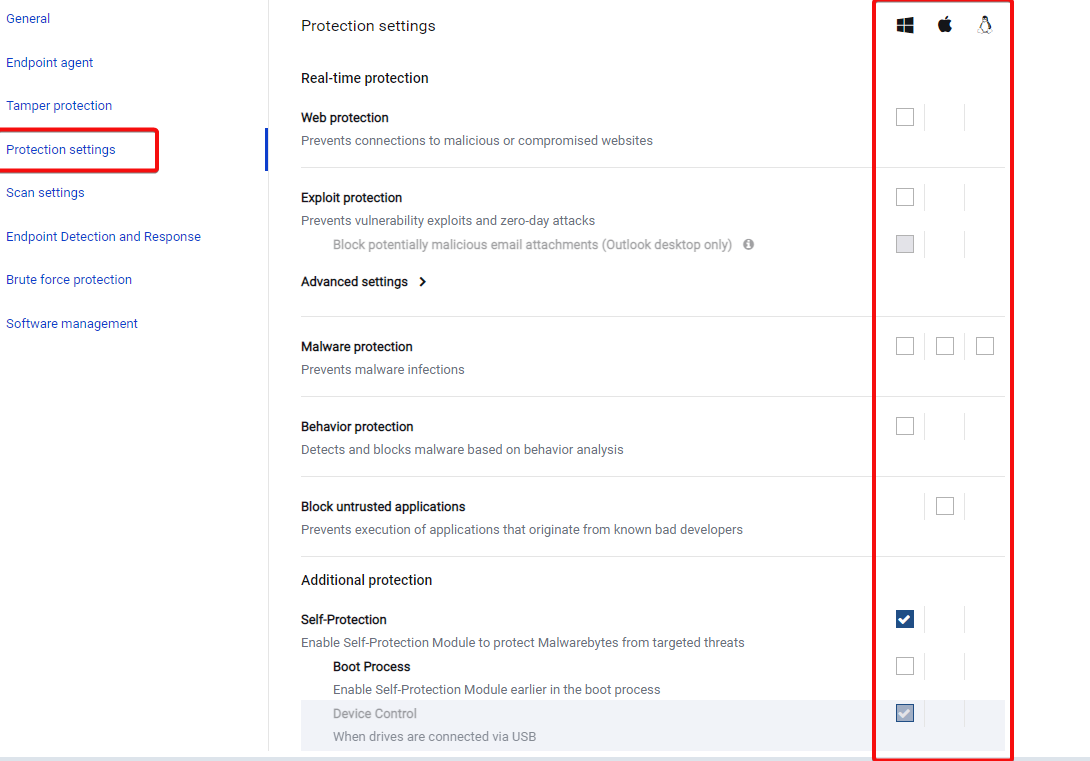Open the General settings tab

pyautogui.click(x=28, y=19)
